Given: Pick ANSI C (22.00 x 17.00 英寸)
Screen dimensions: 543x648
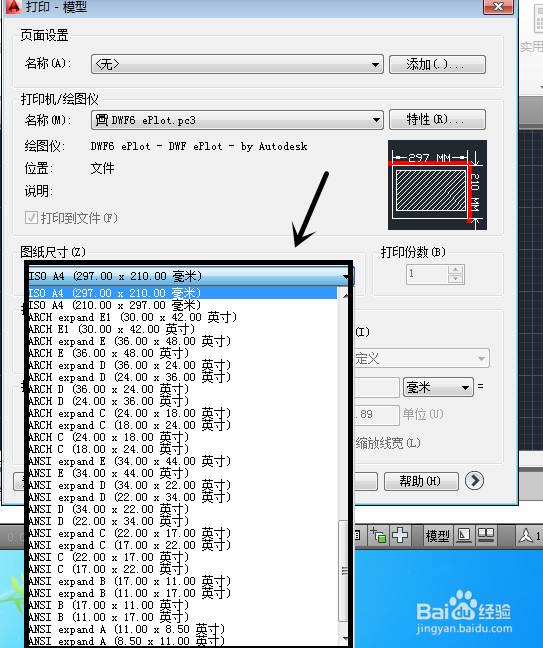Looking at the screenshot, I should [x=183, y=557].
